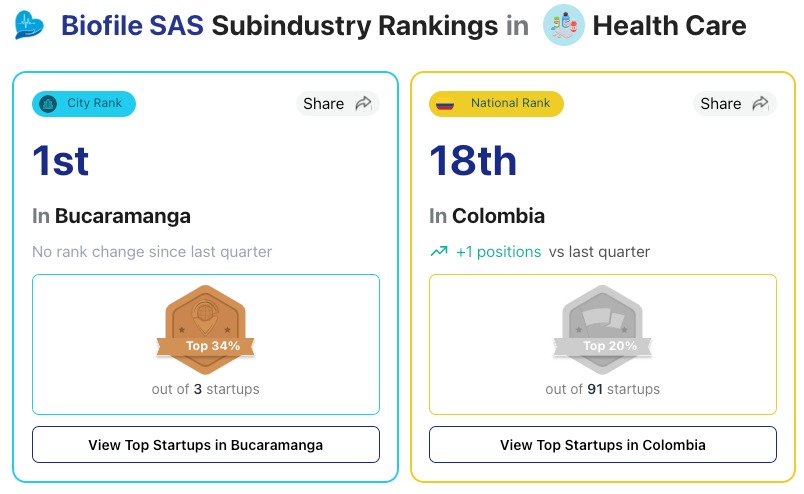Click the 1st rank number
The image size is (804, 494).
[x=61, y=160]
